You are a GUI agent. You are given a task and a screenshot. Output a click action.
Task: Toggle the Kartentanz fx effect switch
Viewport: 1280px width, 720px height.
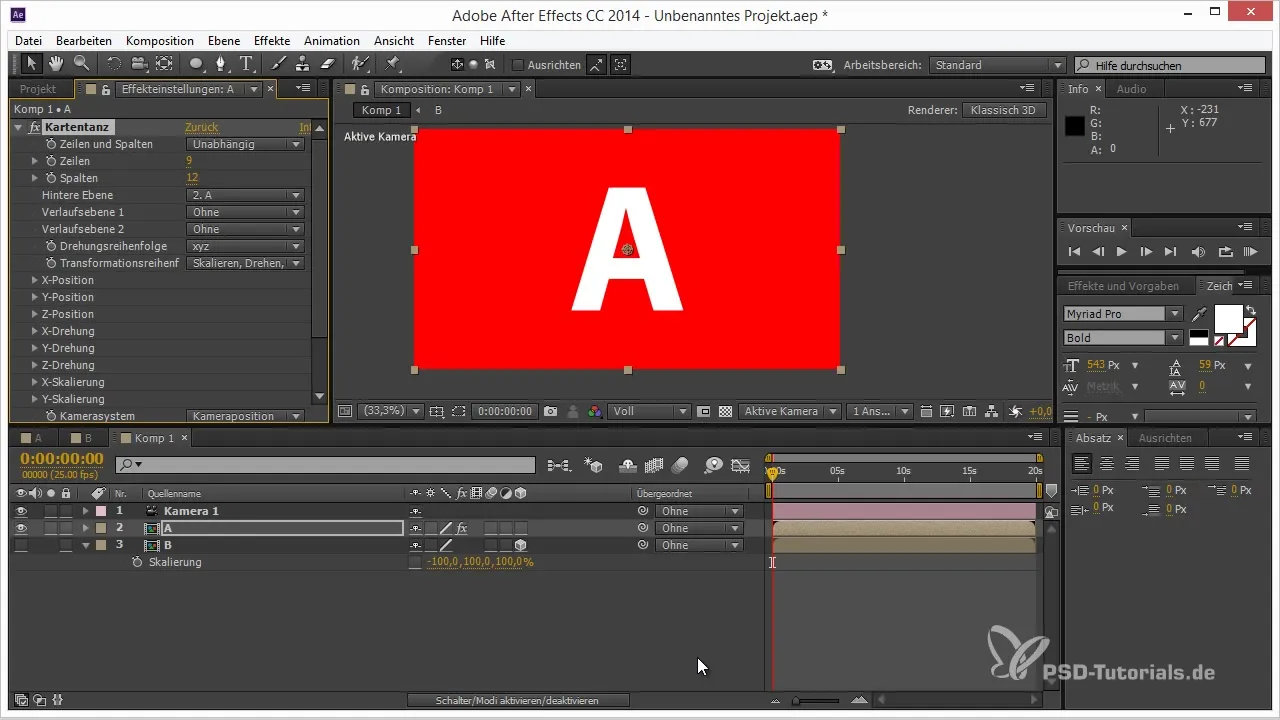(x=34, y=128)
